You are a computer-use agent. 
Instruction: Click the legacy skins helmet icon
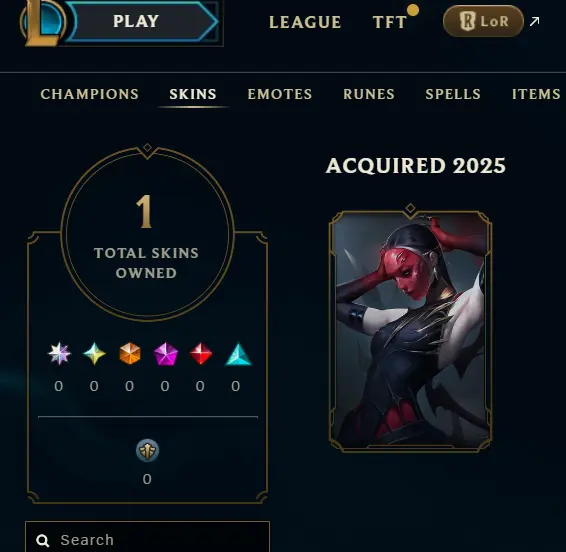point(147,451)
